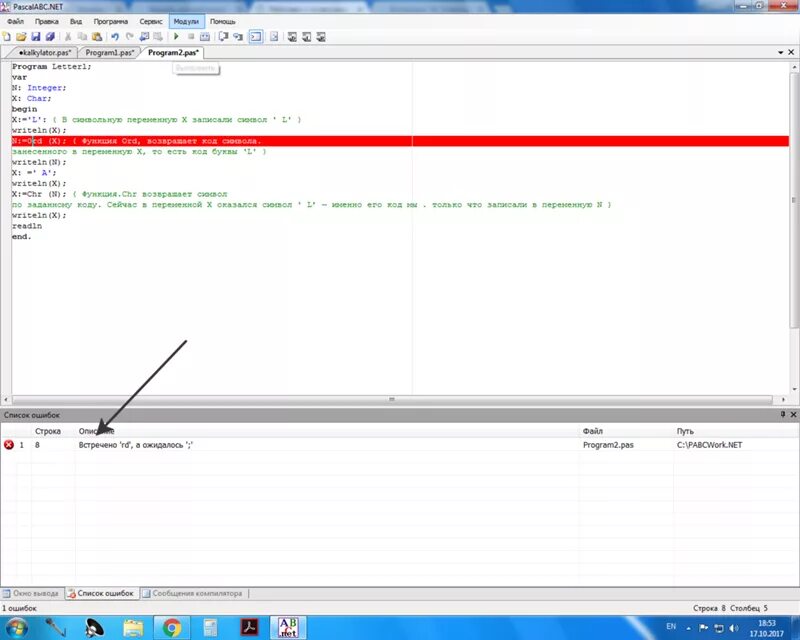Image resolution: width=800 pixels, height=640 pixels.
Task: Click the 'Строка 8 Столбец 5' status indicator
Action: [x=730, y=608]
